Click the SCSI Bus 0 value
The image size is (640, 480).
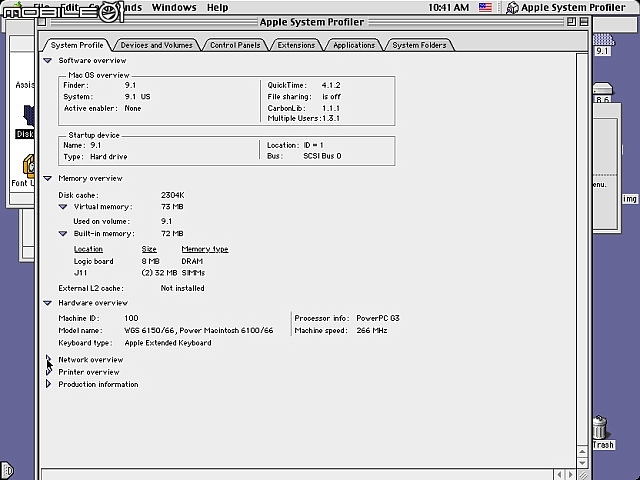(322, 156)
